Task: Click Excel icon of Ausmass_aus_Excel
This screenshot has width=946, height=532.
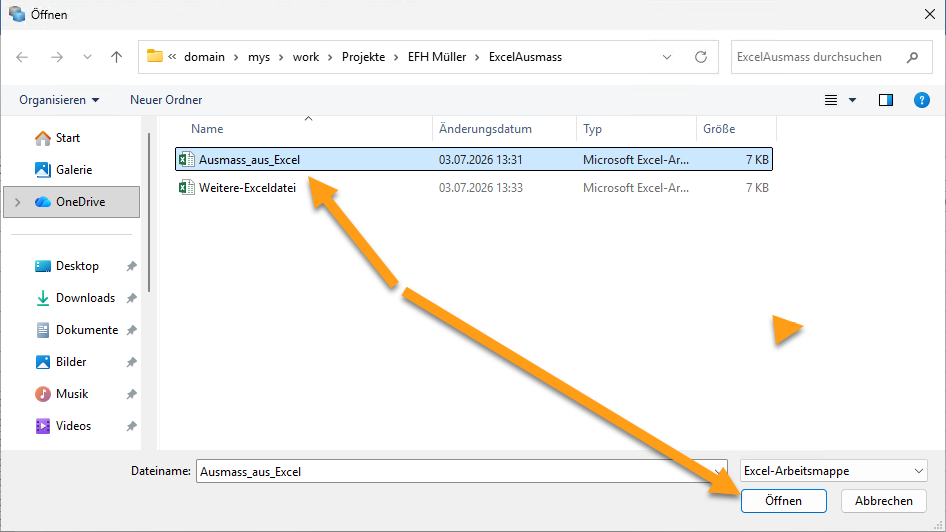Action: click(186, 160)
